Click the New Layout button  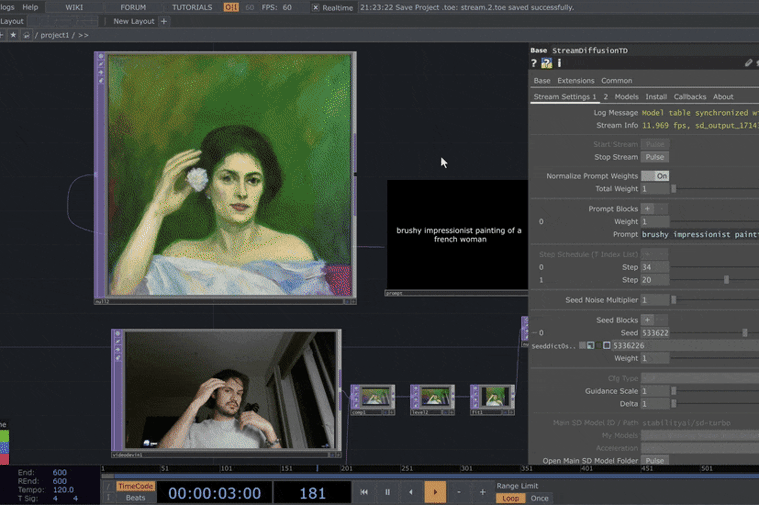point(134,21)
